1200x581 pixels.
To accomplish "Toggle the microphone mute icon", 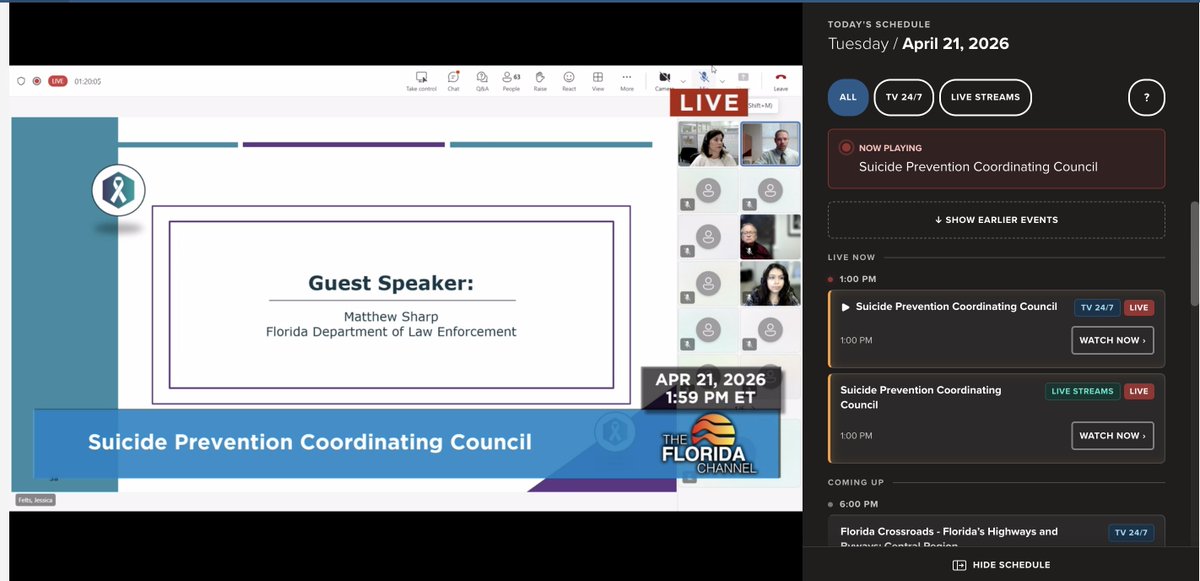I will click(x=705, y=77).
